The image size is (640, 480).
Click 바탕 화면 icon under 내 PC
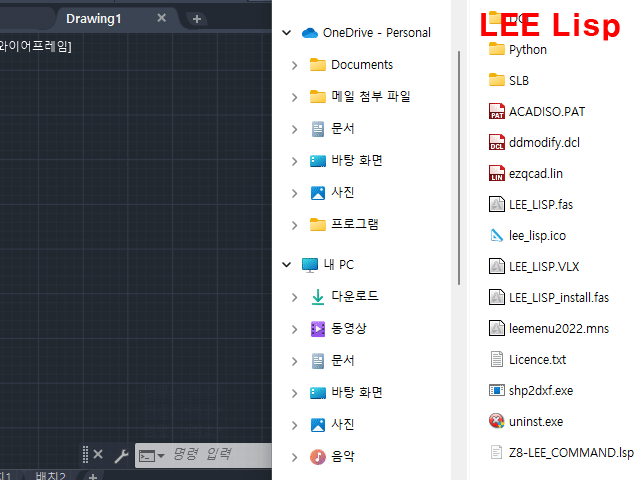click(x=318, y=393)
